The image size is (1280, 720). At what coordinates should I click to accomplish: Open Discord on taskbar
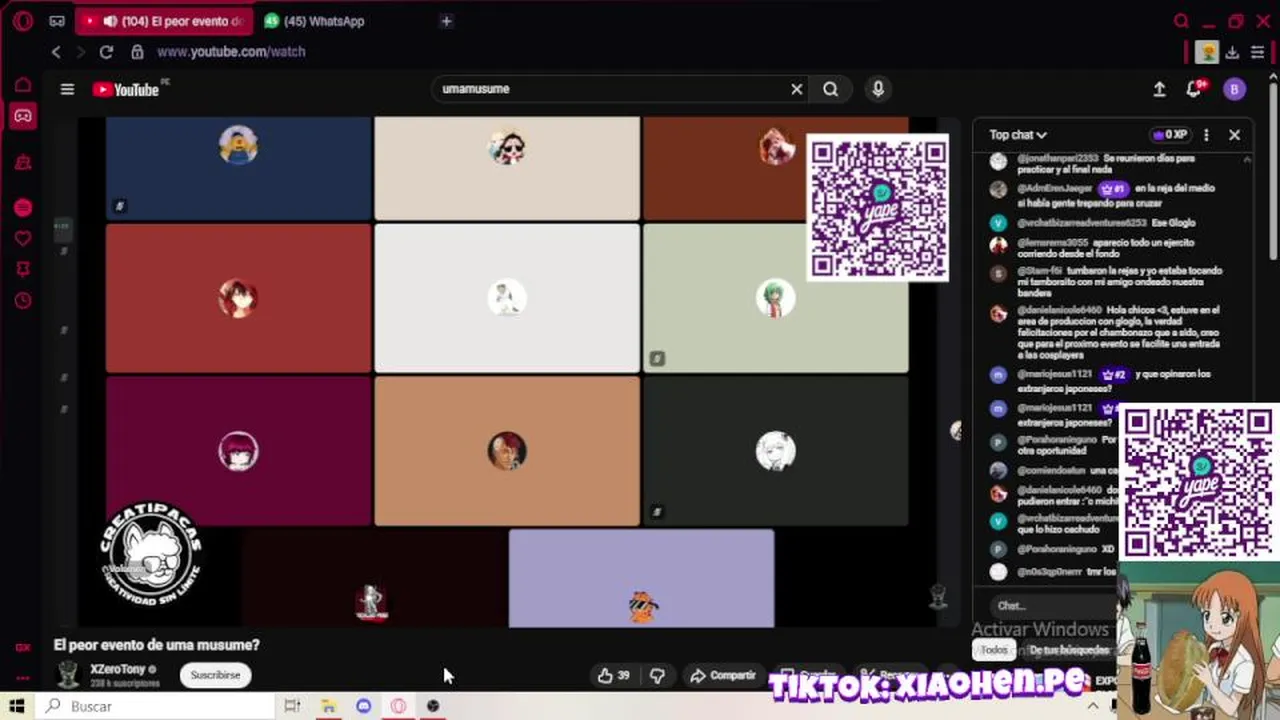[x=363, y=706]
